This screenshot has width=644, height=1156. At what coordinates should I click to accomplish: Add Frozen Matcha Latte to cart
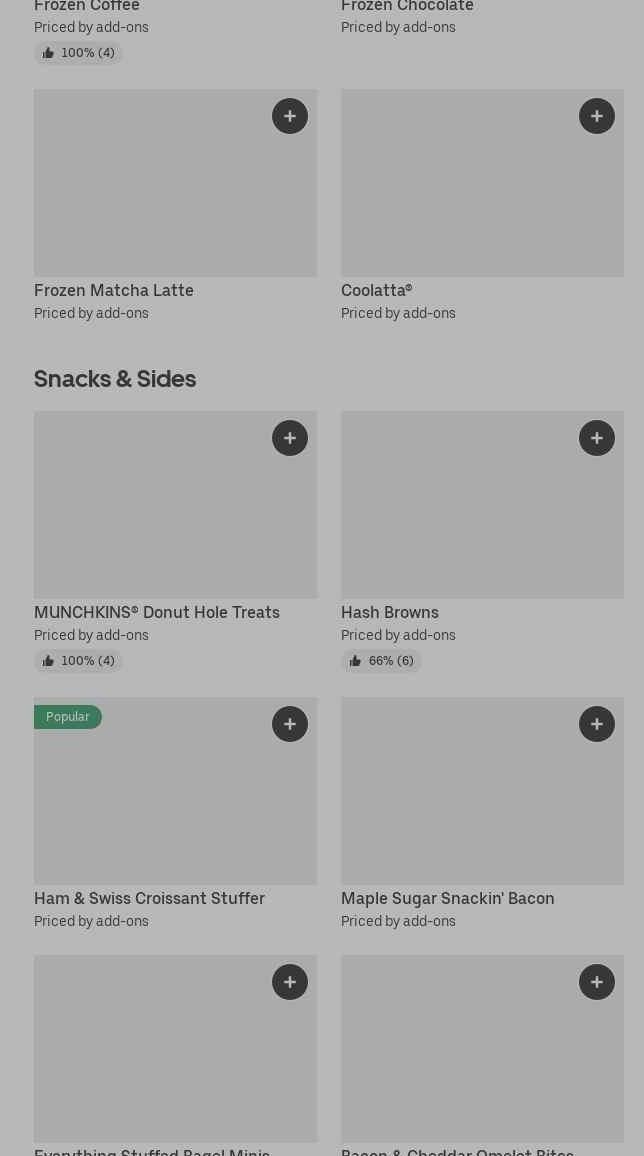point(290,116)
